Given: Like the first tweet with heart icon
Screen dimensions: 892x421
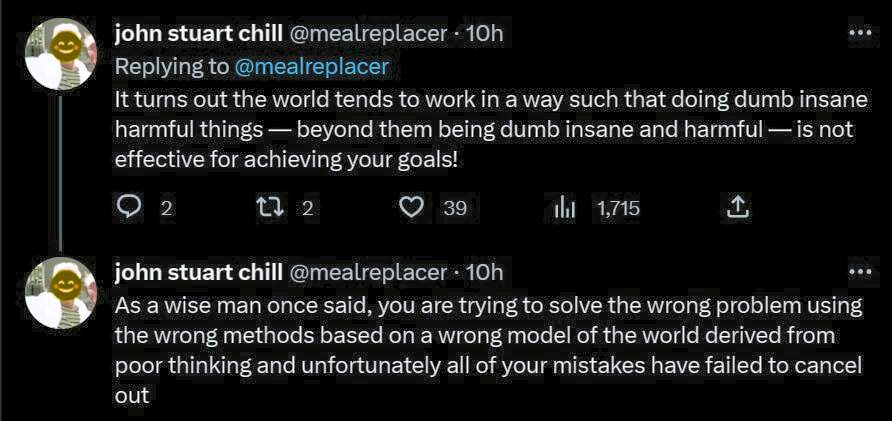Looking at the screenshot, I should (x=412, y=208).
